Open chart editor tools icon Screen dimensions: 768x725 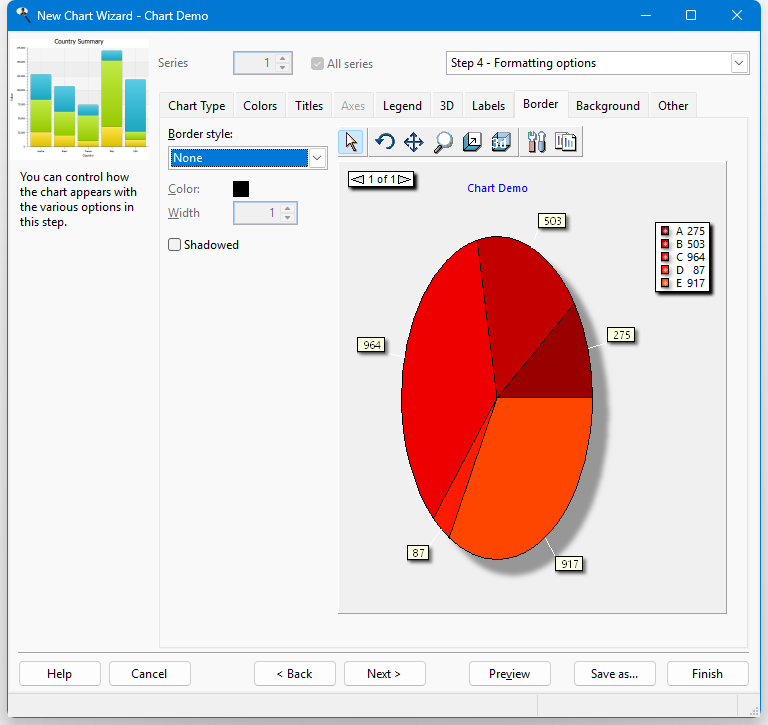point(536,142)
